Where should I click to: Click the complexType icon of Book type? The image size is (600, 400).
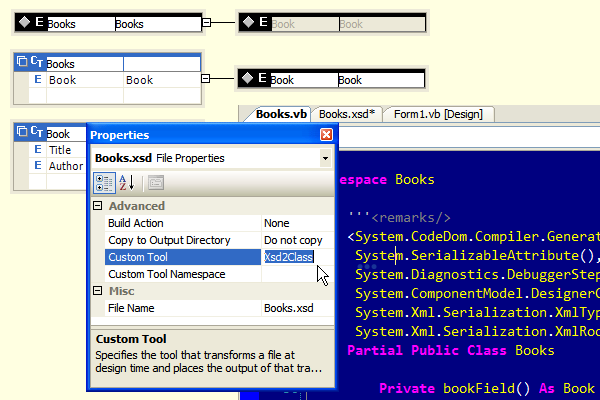pyautogui.click(x=22, y=131)
